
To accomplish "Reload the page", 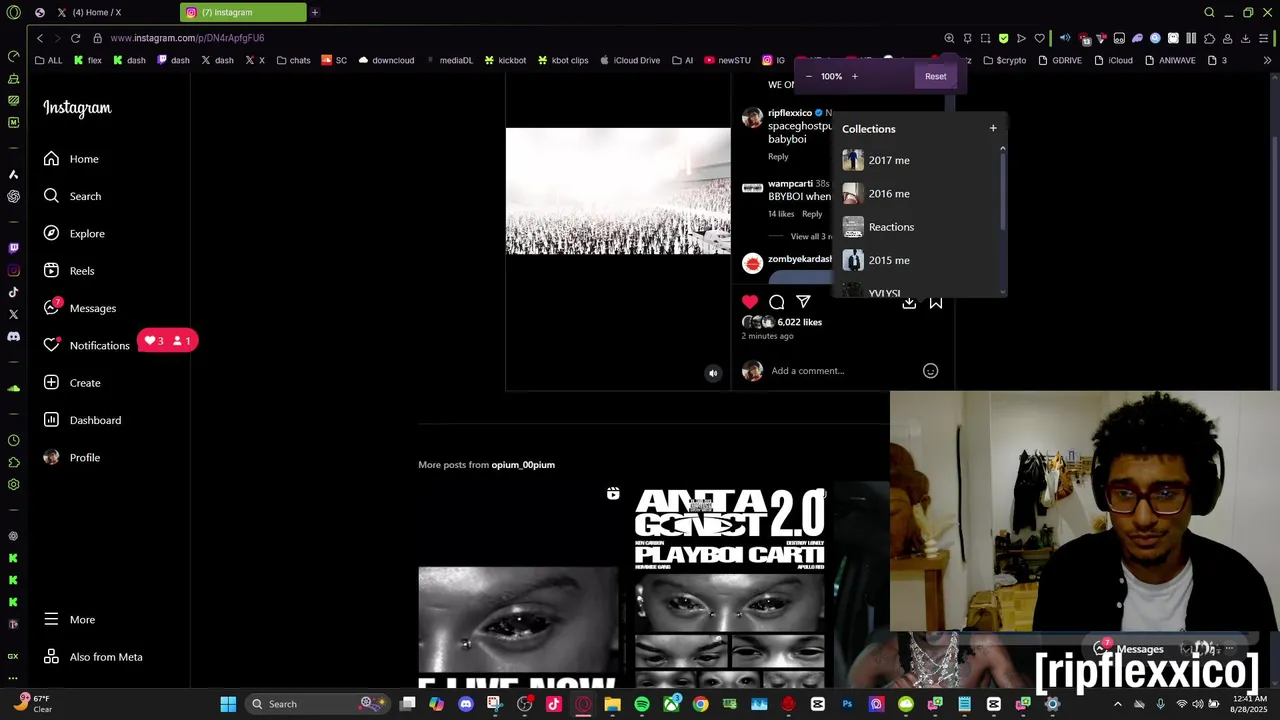I will click(x=75, y=38).
